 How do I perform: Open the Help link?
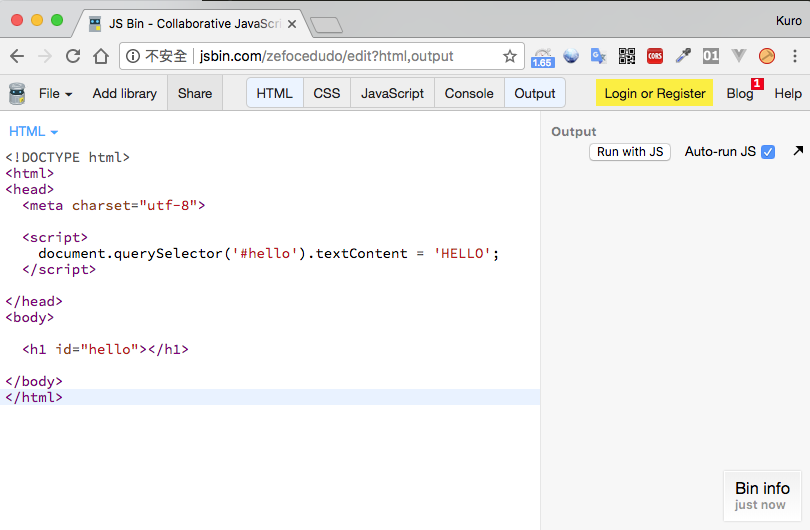(788, 93)
